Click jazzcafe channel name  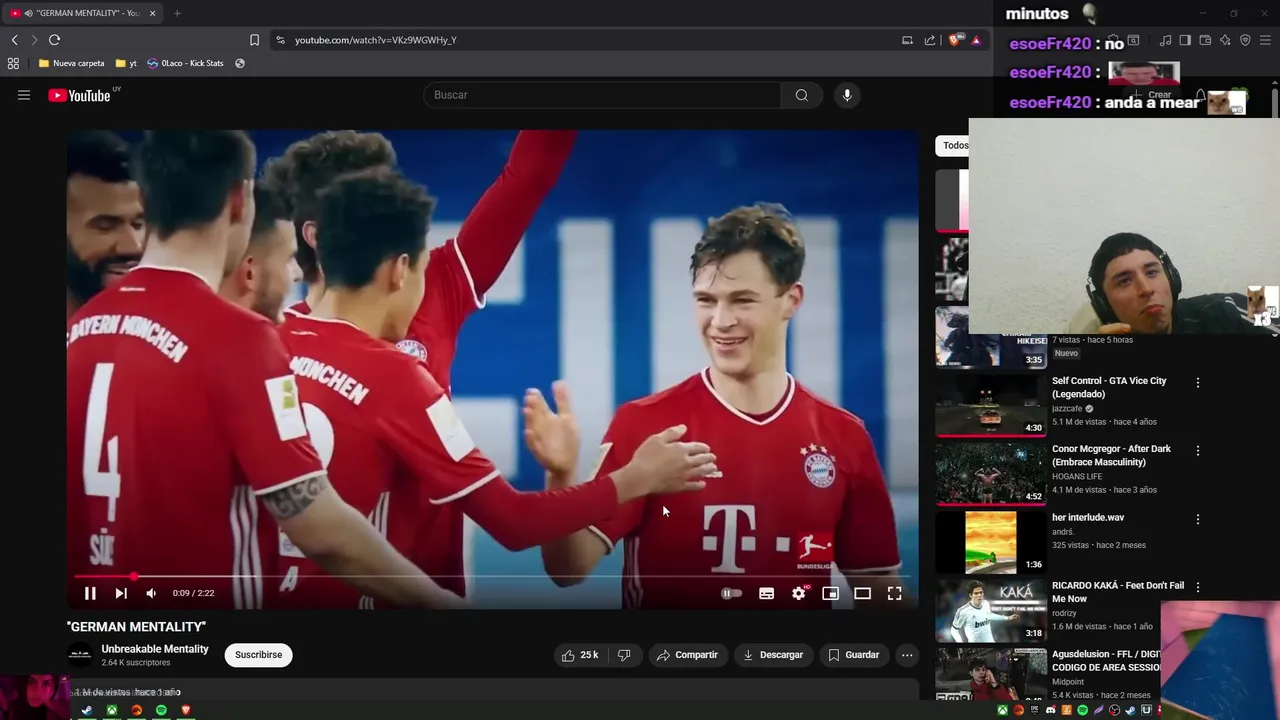coord(1069,409)
